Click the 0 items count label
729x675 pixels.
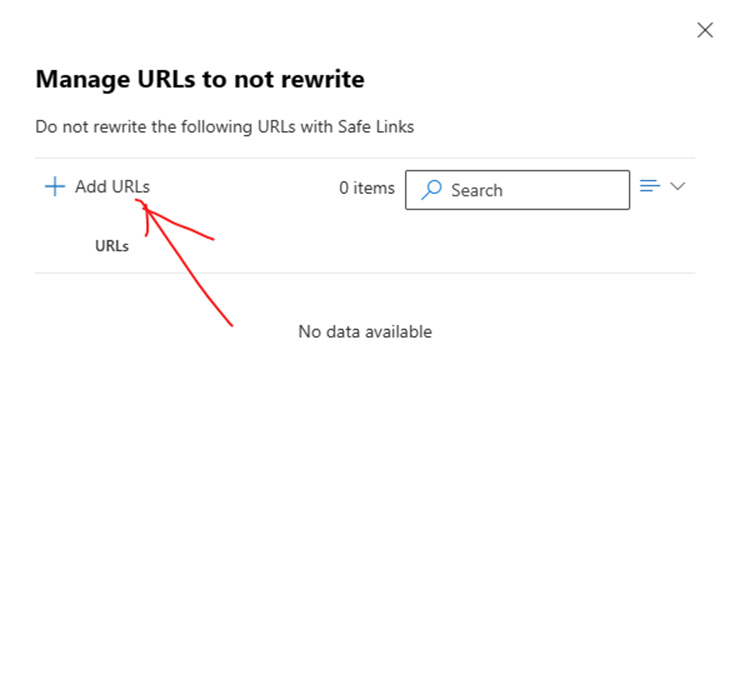pyautogui.click(x=367, y=188)
